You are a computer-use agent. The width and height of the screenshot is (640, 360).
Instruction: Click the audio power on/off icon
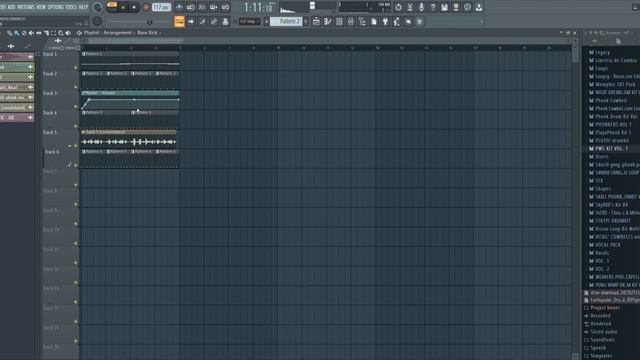pos(398,7)
